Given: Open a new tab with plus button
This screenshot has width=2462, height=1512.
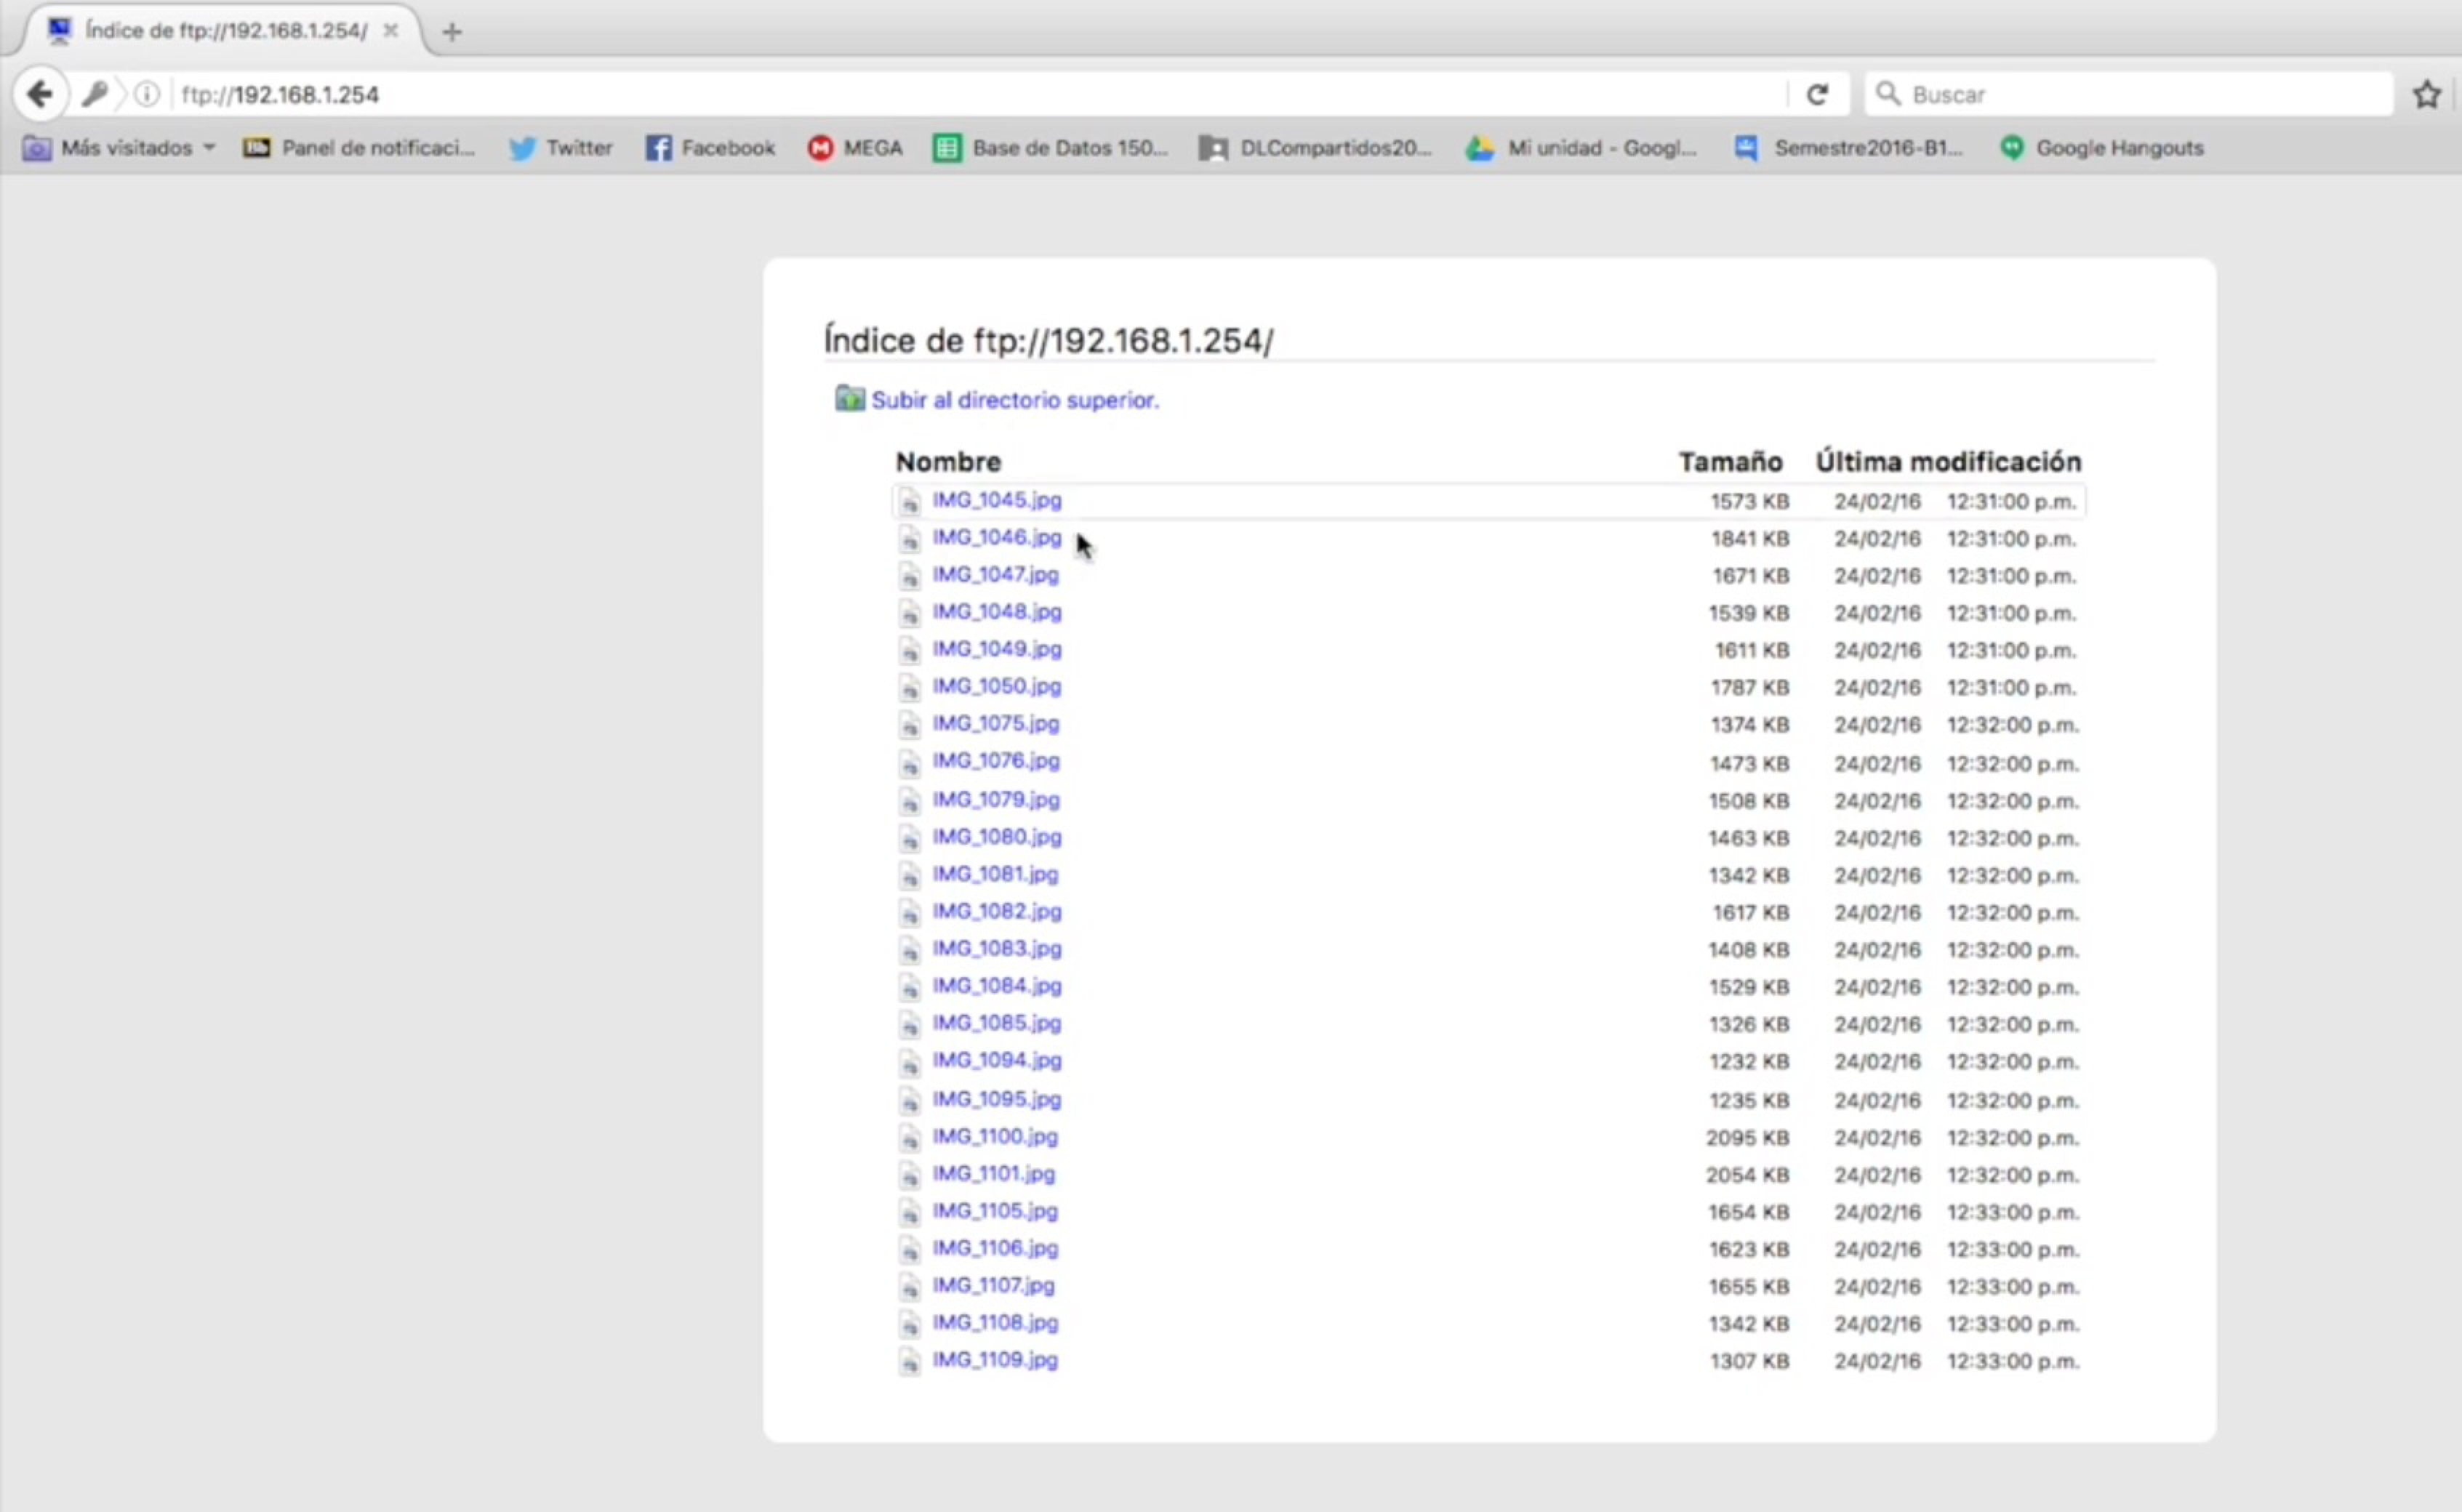Looking at the screenshot, I should pos(452,32).
